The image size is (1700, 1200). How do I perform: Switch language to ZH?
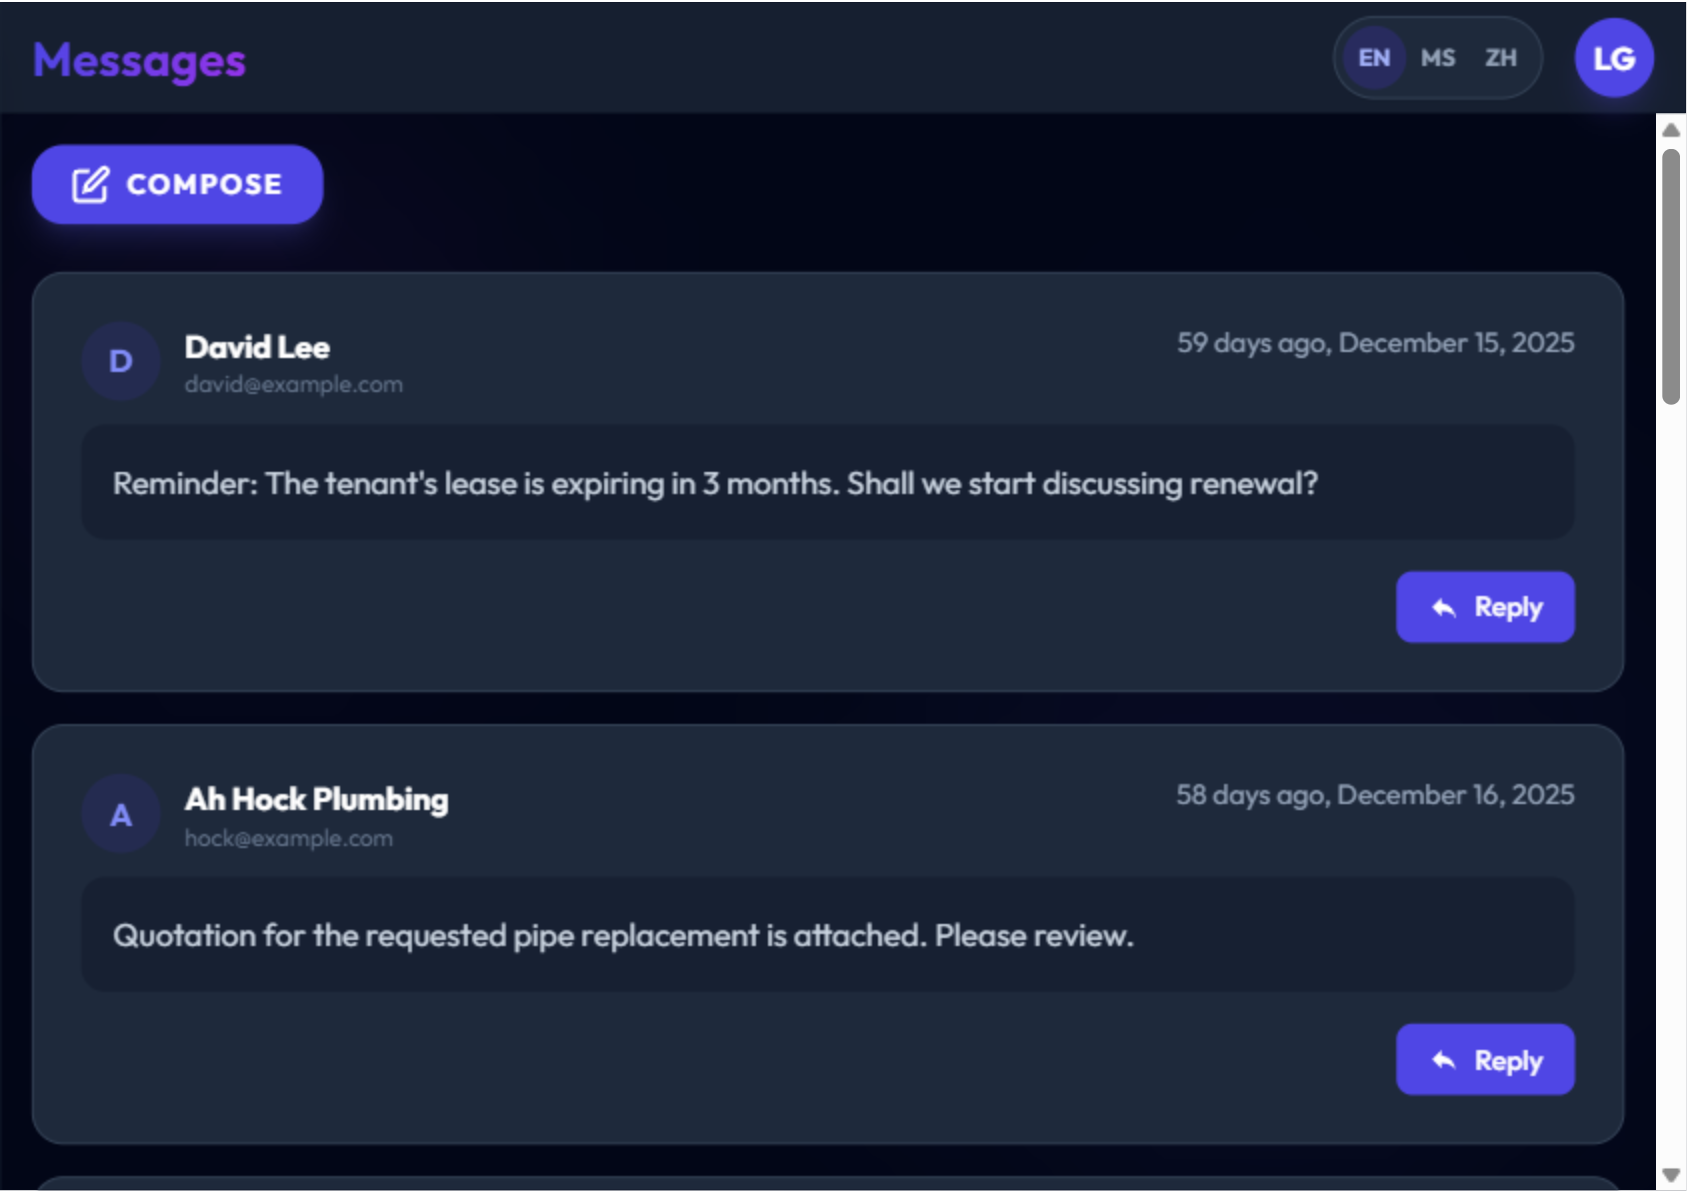click(x=1499, y=57)
